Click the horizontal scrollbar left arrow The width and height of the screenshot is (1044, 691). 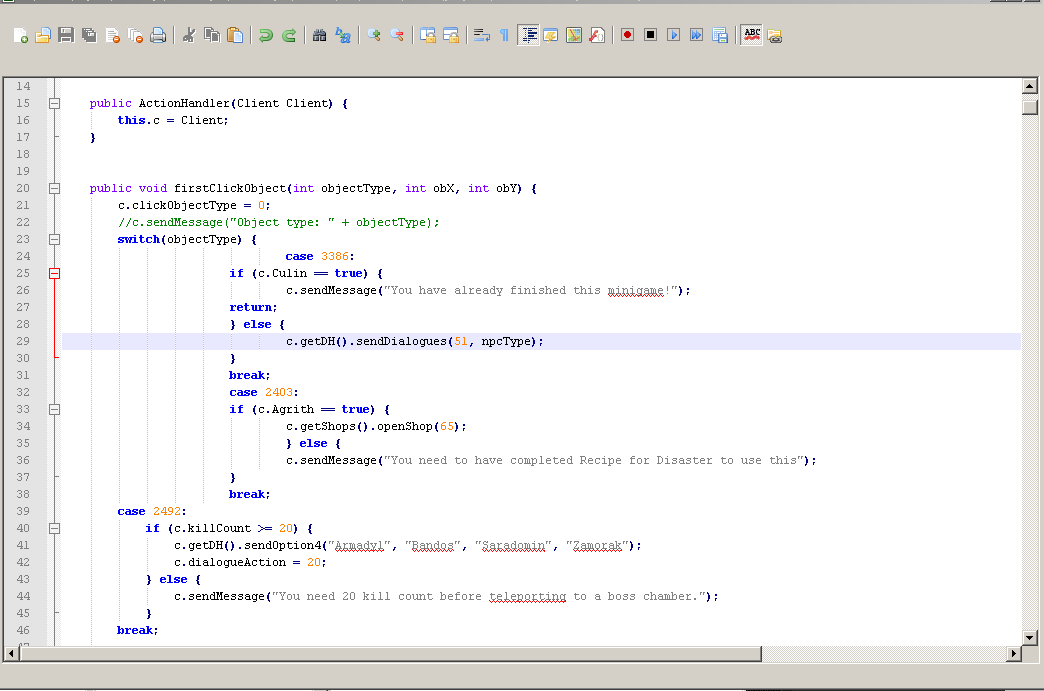pyautogui.click(x=11, y=654)
